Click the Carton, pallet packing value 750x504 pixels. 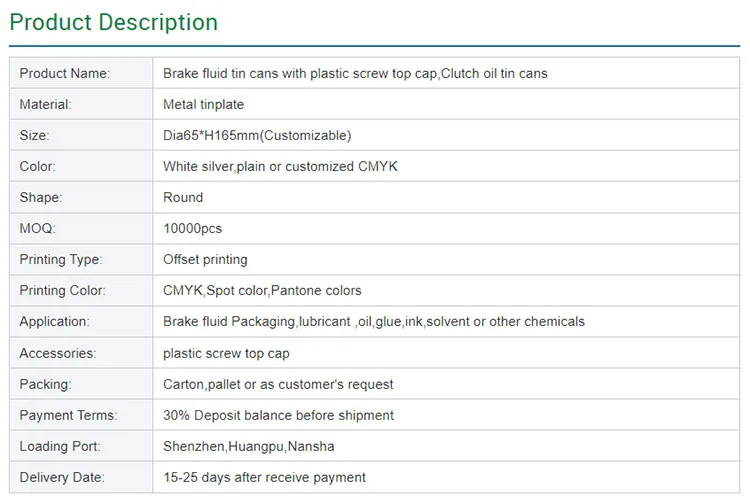(278, 384)
